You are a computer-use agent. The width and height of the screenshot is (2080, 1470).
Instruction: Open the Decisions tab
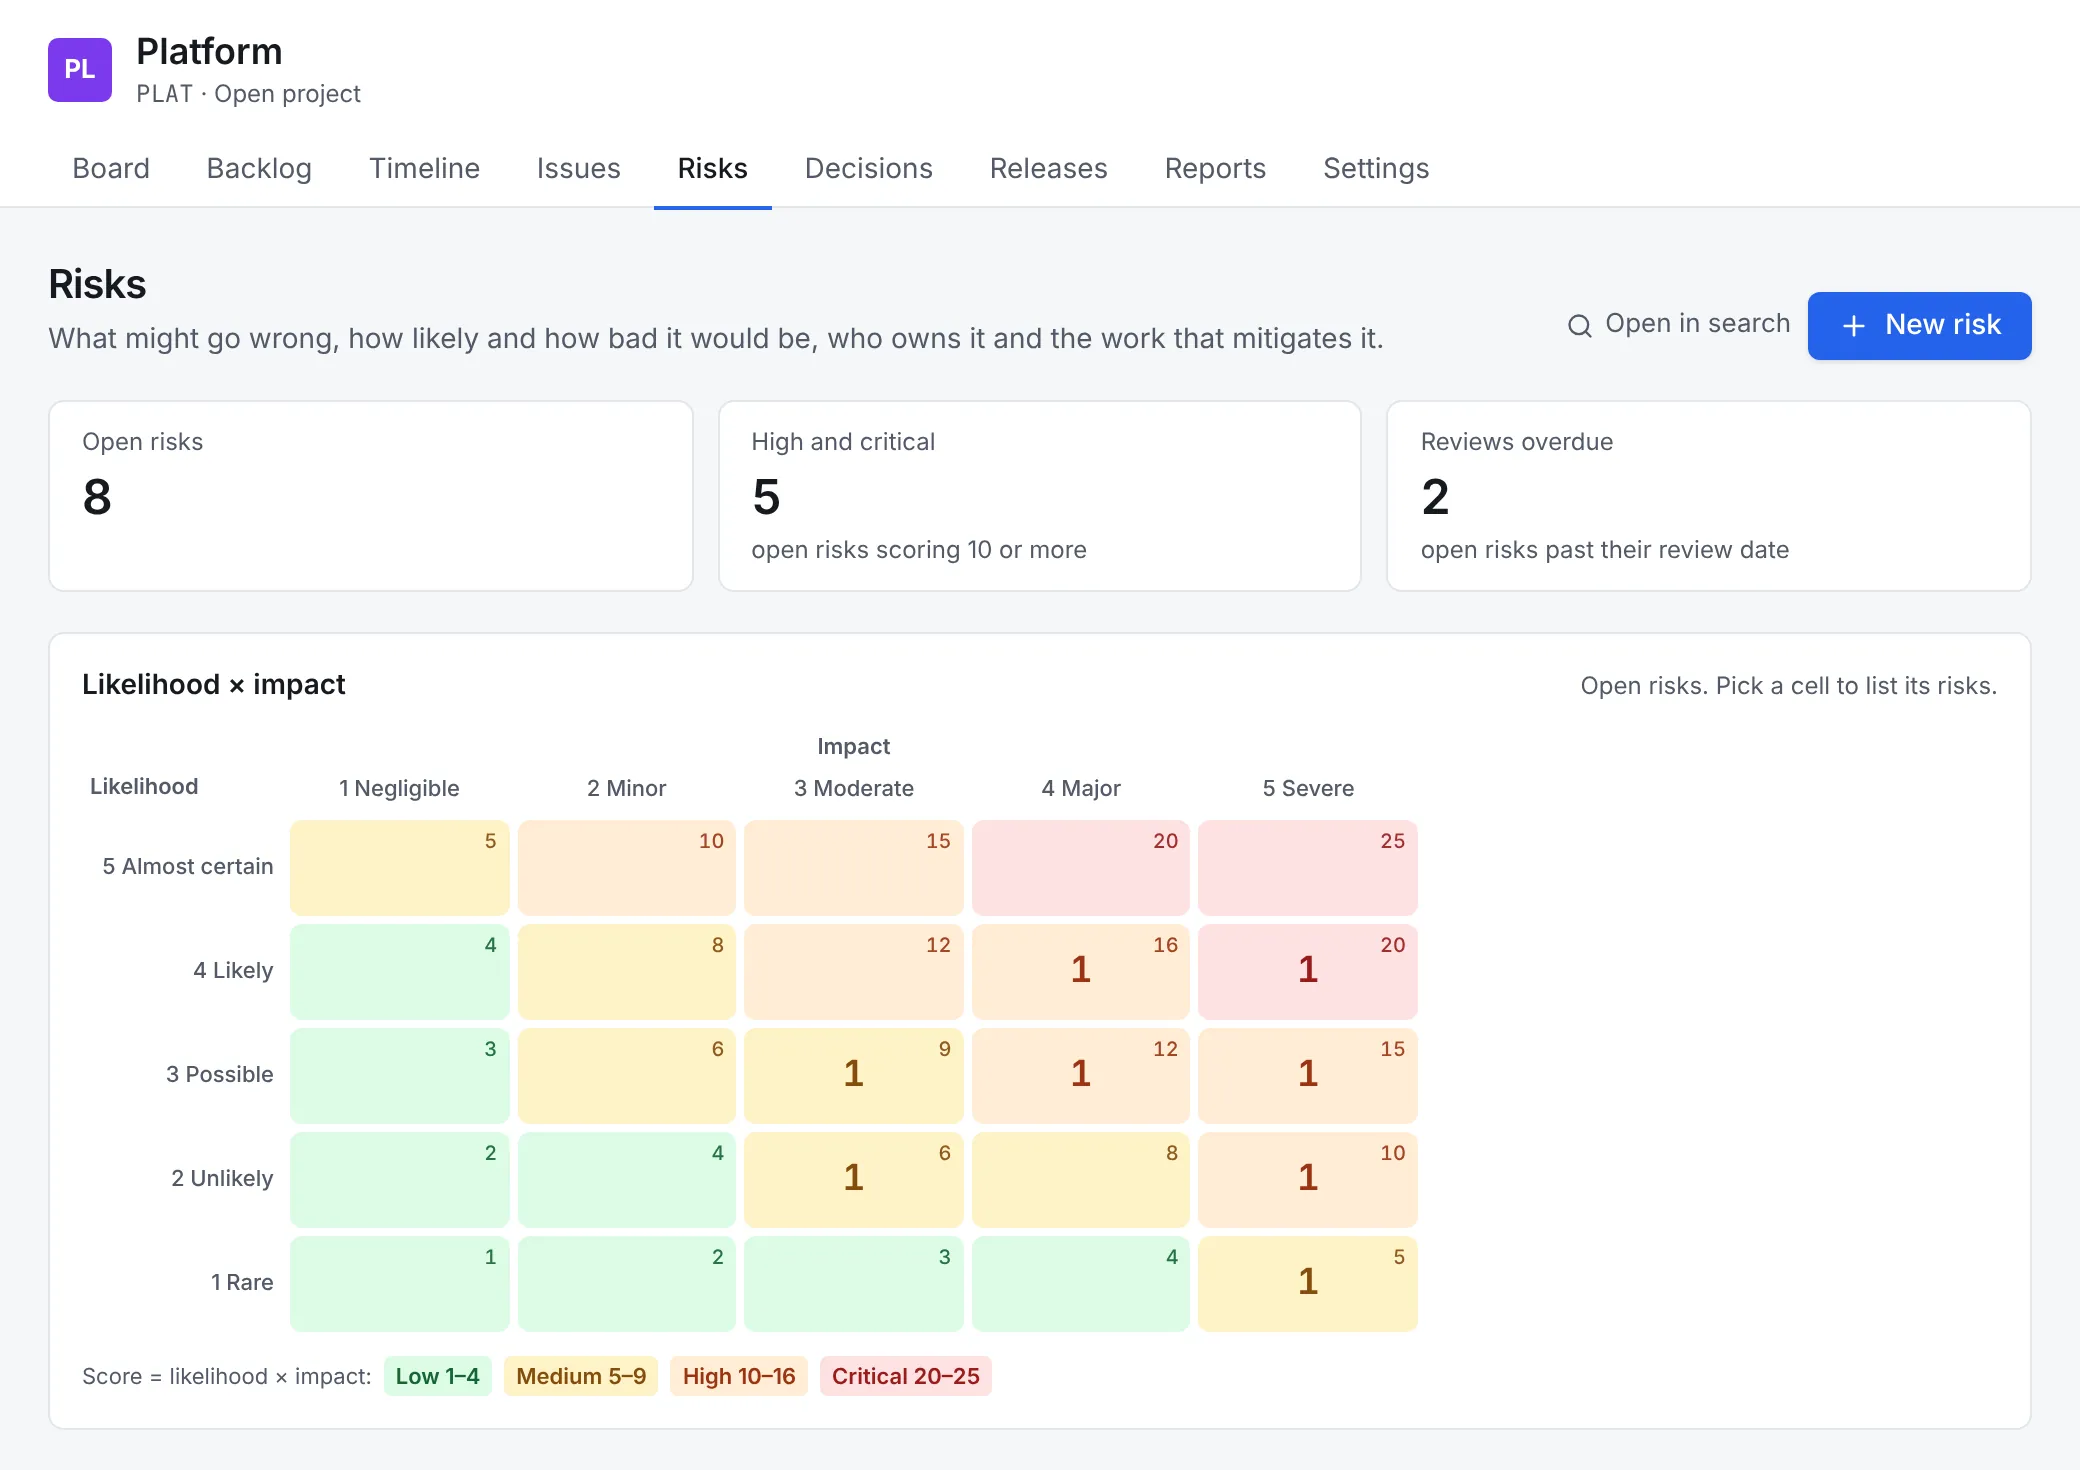pos(868,168)
